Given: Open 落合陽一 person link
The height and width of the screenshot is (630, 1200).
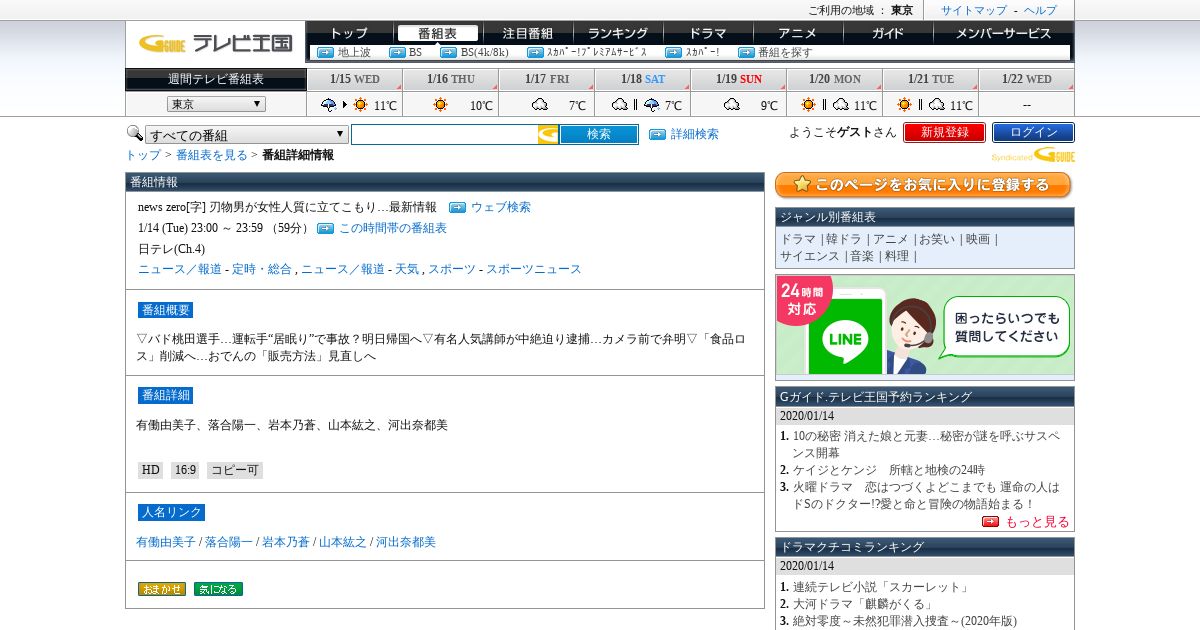Looking at the screenshot, I should click(x=229, y=542).
